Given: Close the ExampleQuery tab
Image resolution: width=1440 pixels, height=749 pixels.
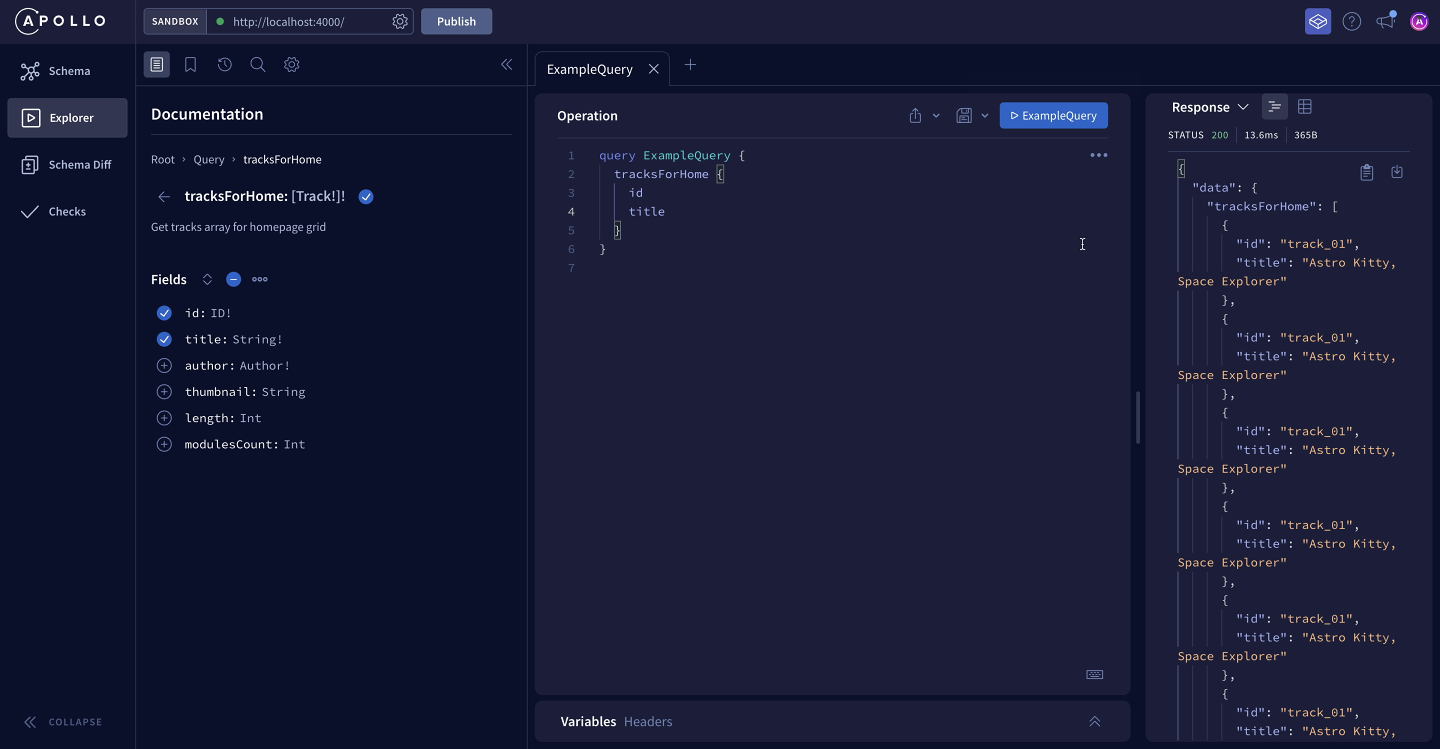Looking at the screenshot, I should tap(653, 69).
